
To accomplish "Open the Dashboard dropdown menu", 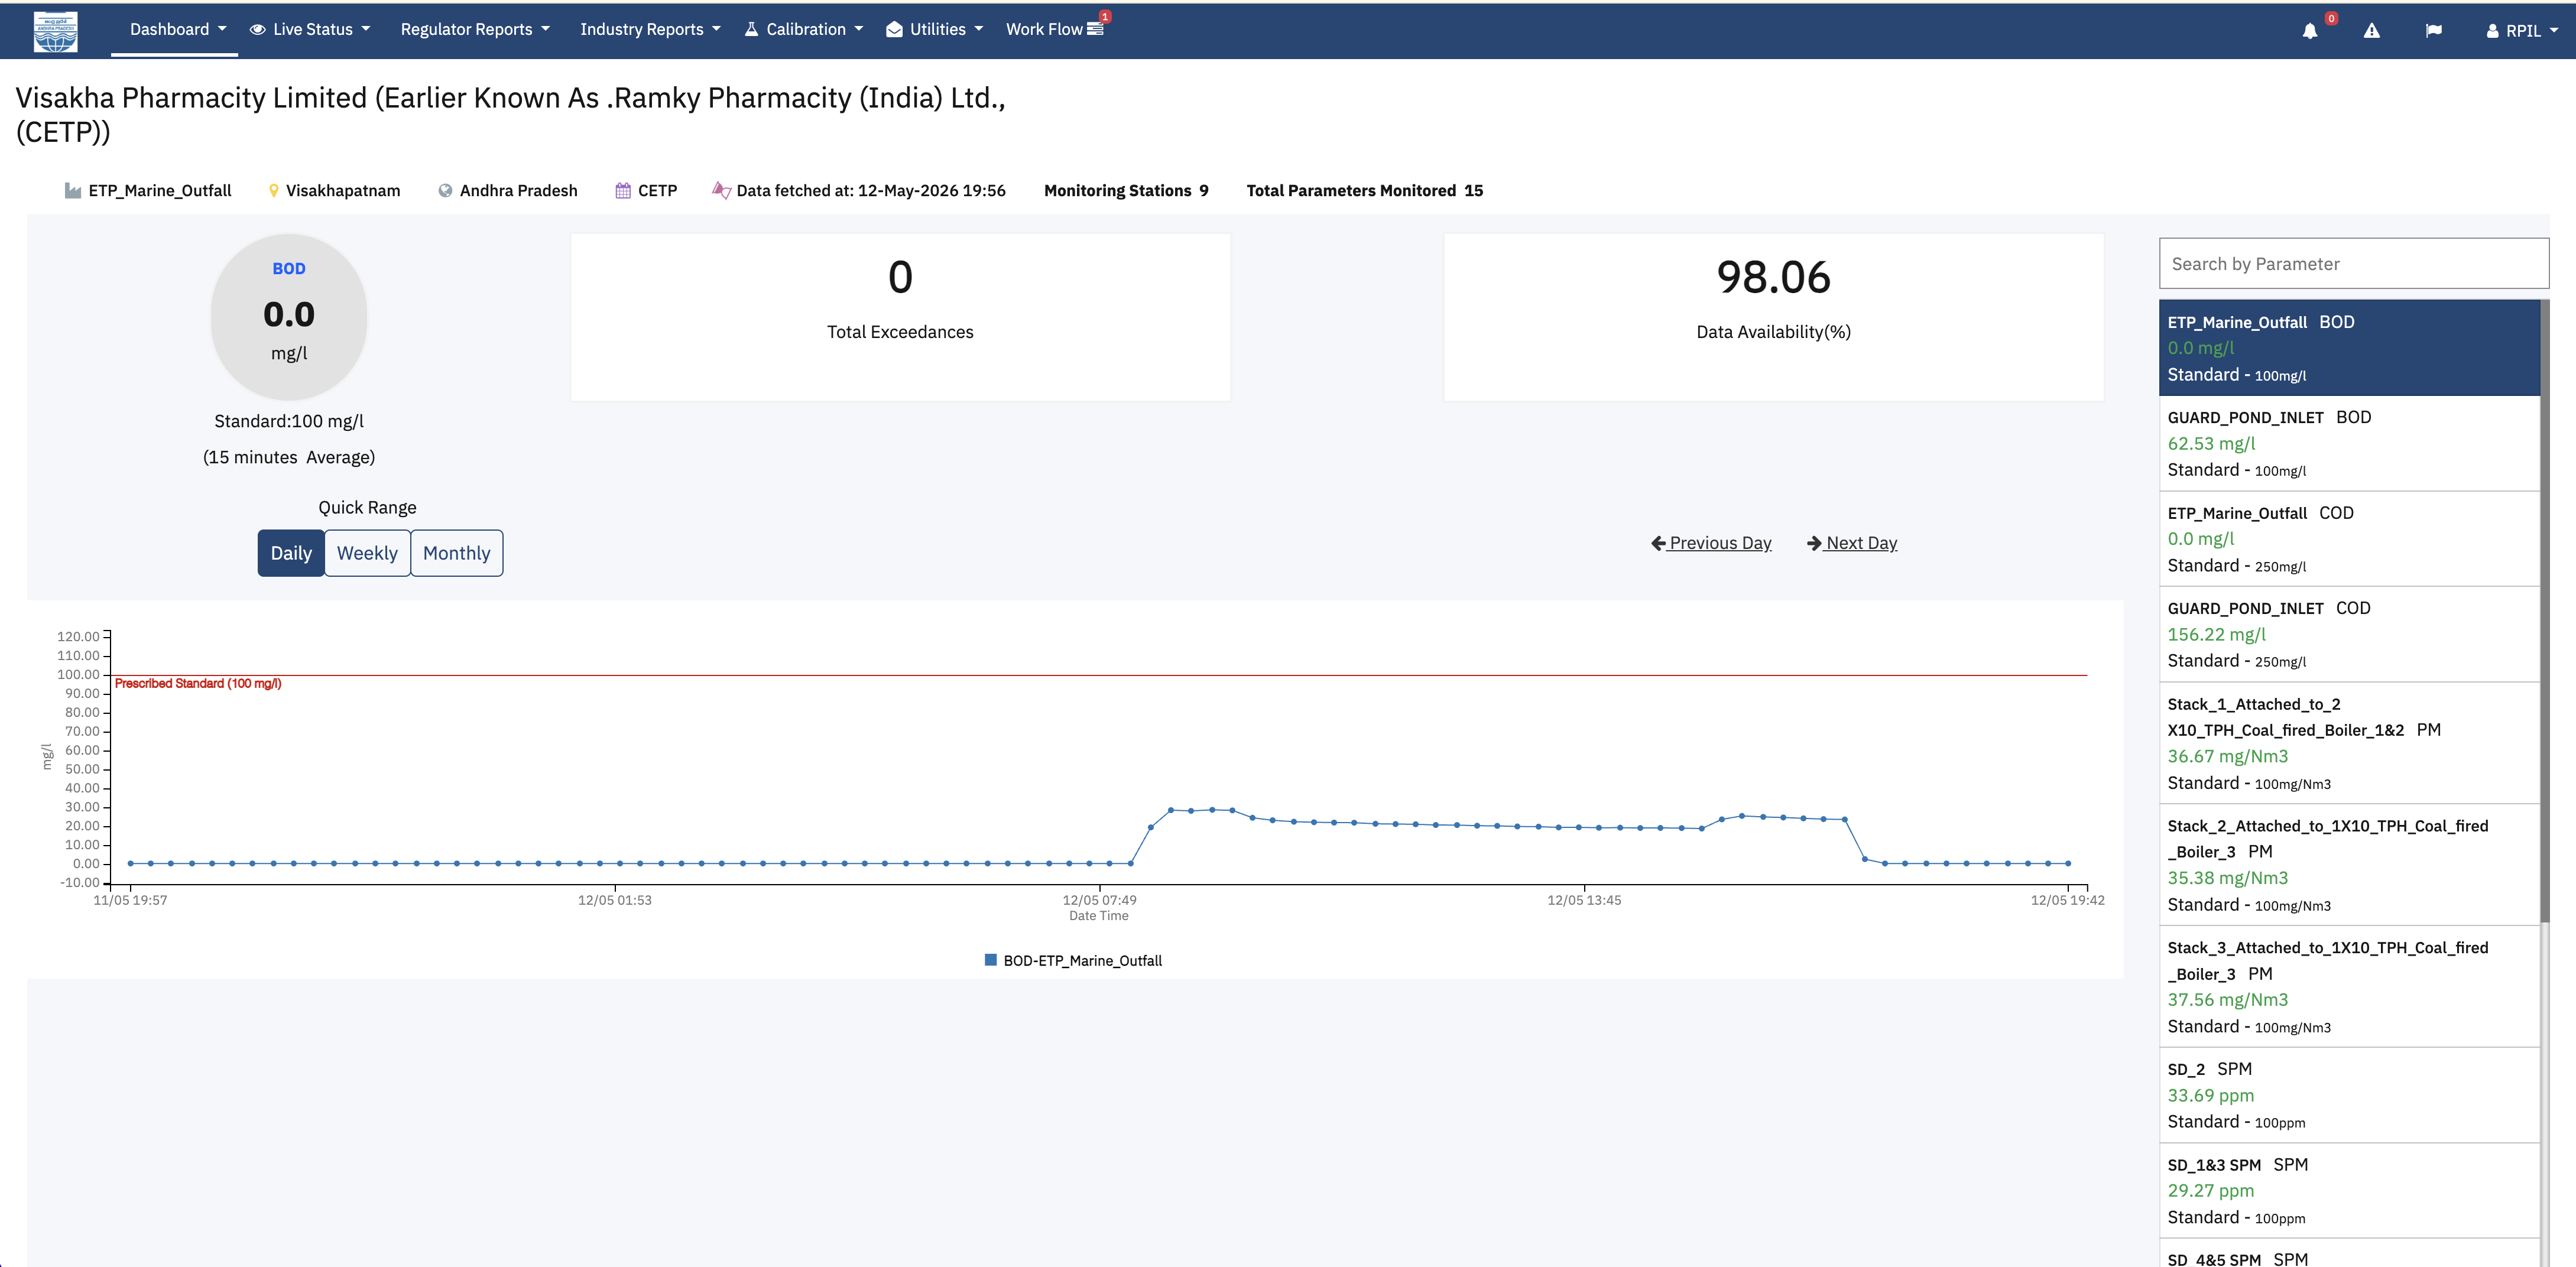I will (178, 30).
